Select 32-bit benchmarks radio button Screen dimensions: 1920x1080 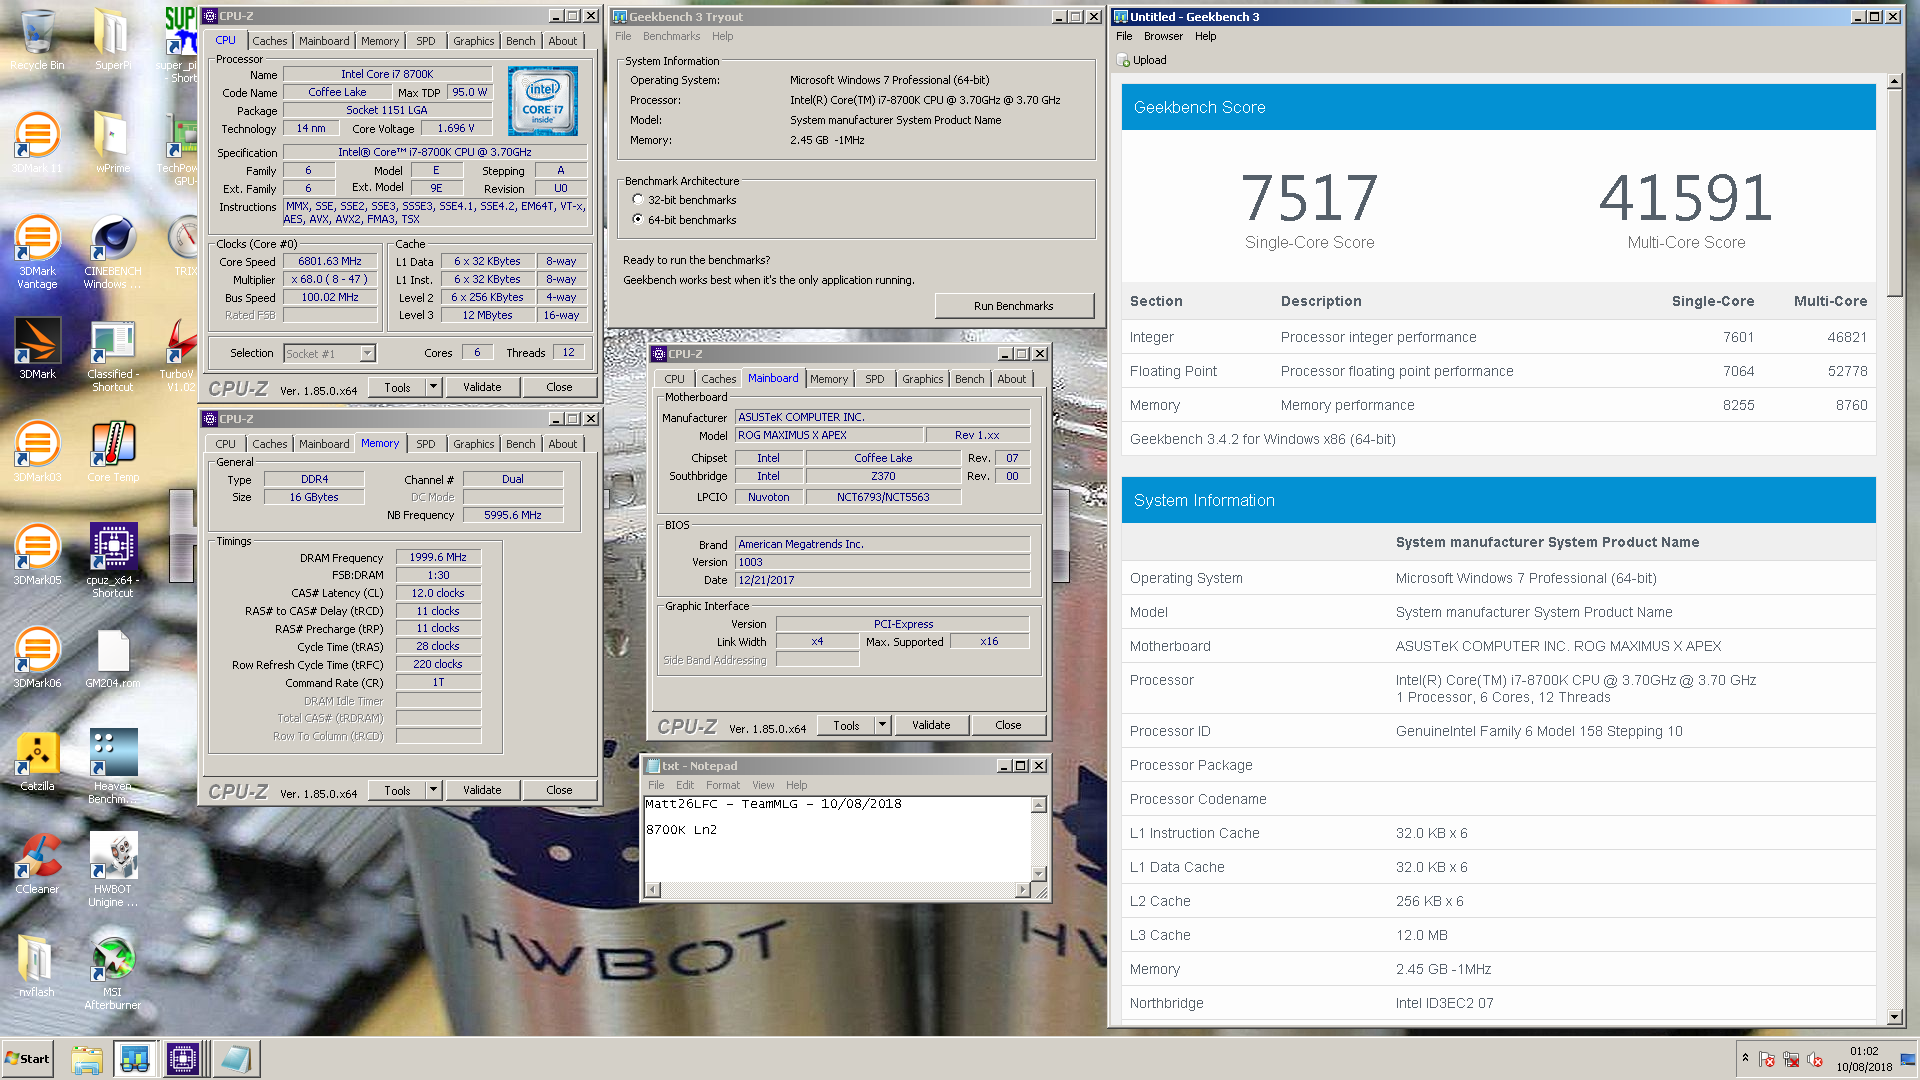638,200
